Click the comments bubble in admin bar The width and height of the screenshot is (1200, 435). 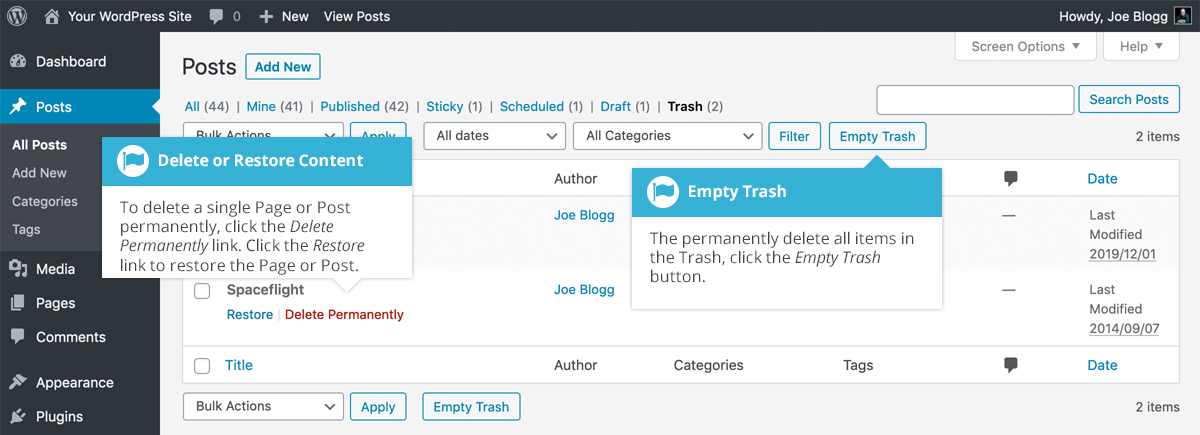(217, 17)
